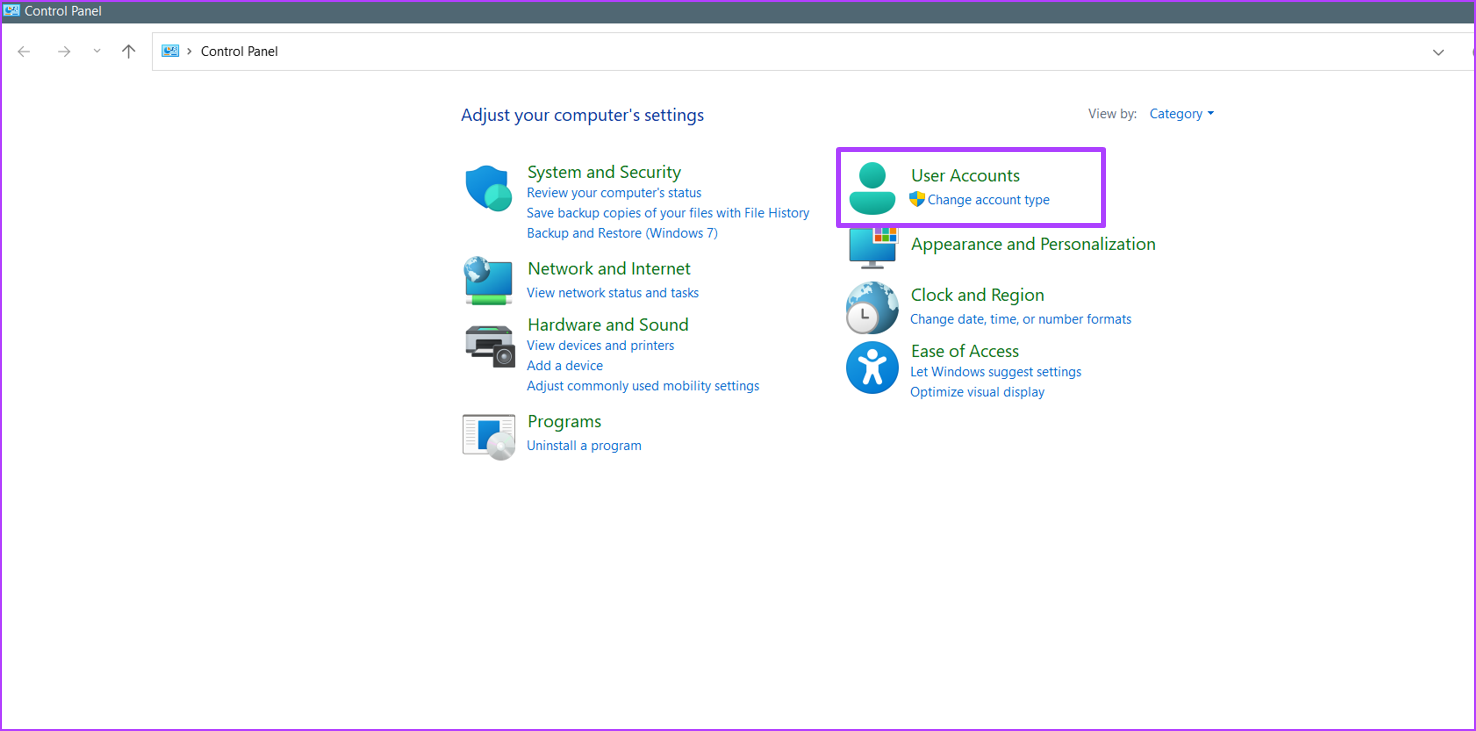Viewport: 1476px width, 731px height.
Task: Click Control Panel text in address bar
Action: (x=239, y=52)
